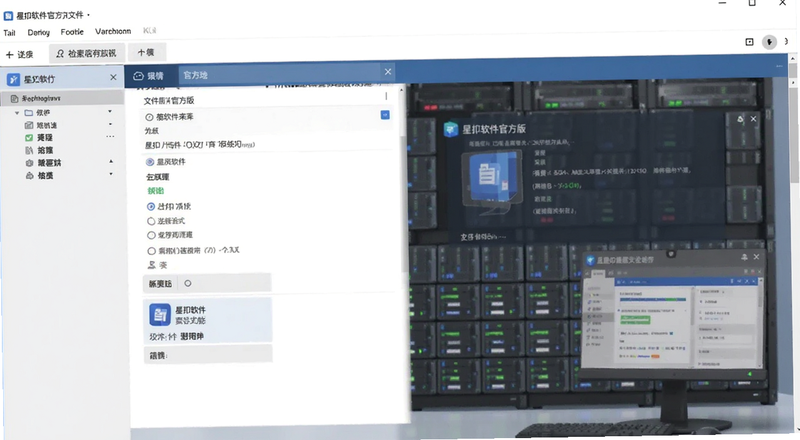The image size is (800, 440).
Task: Click the content panel scrollbar's up arrow
Action: [402, 90]
